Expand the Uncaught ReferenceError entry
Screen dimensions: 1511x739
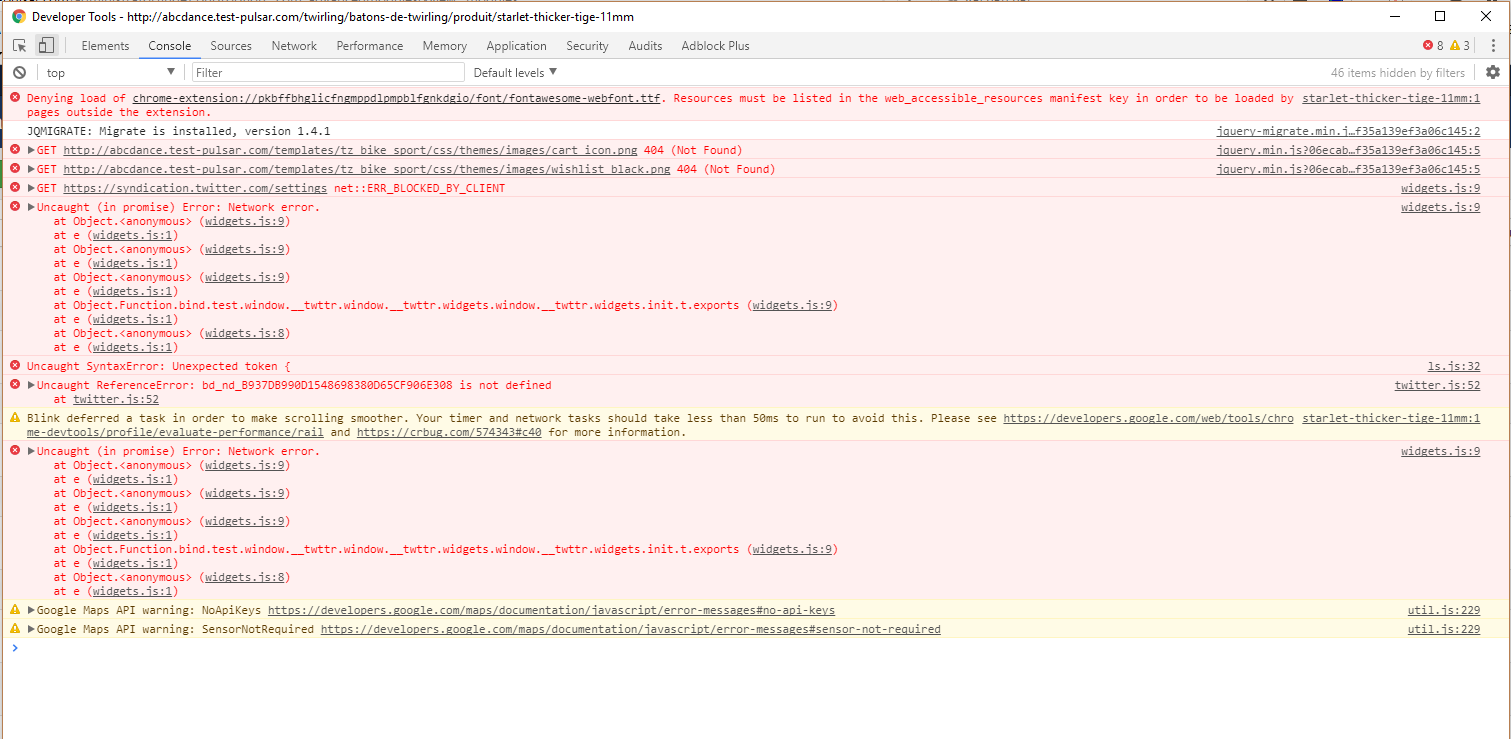[x=31, y=386]
